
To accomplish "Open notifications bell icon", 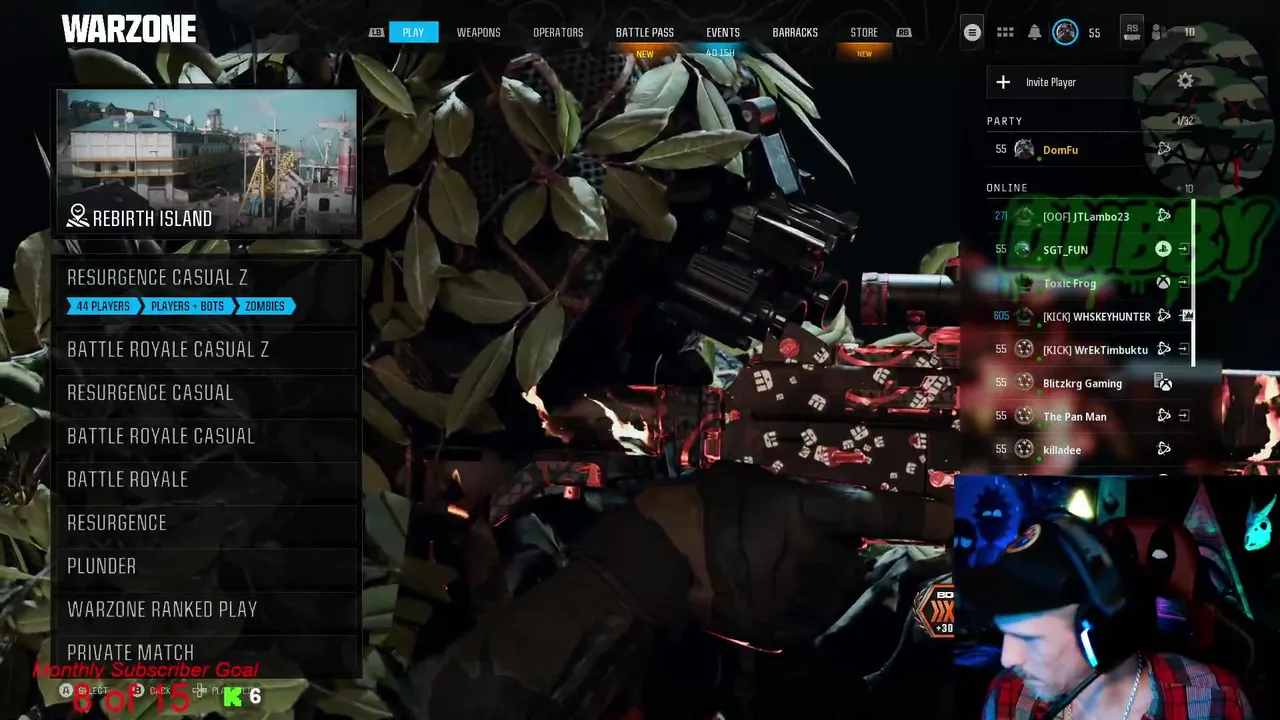I will point(1034,32).
